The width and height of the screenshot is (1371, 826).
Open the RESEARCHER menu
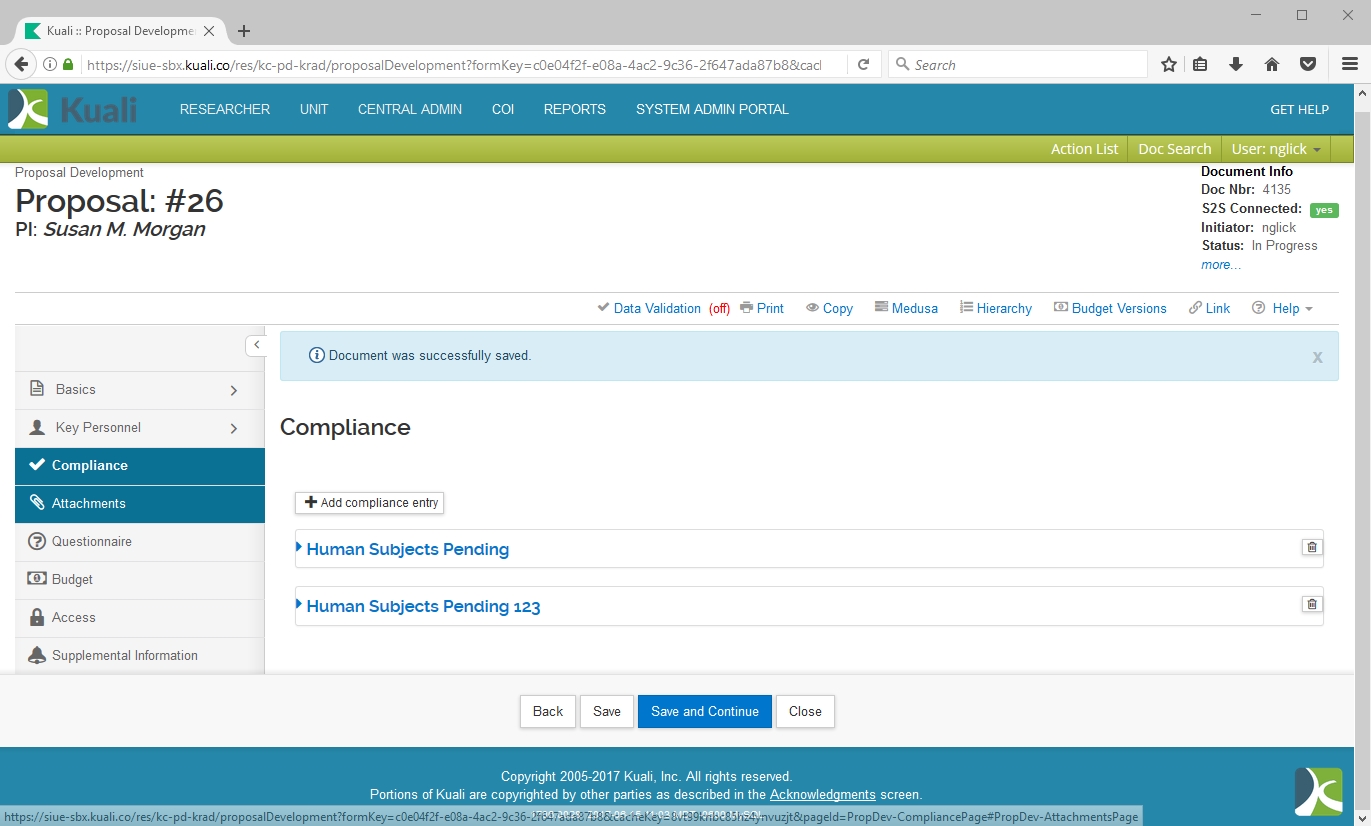pyautogui.click(x=225, y=109)
